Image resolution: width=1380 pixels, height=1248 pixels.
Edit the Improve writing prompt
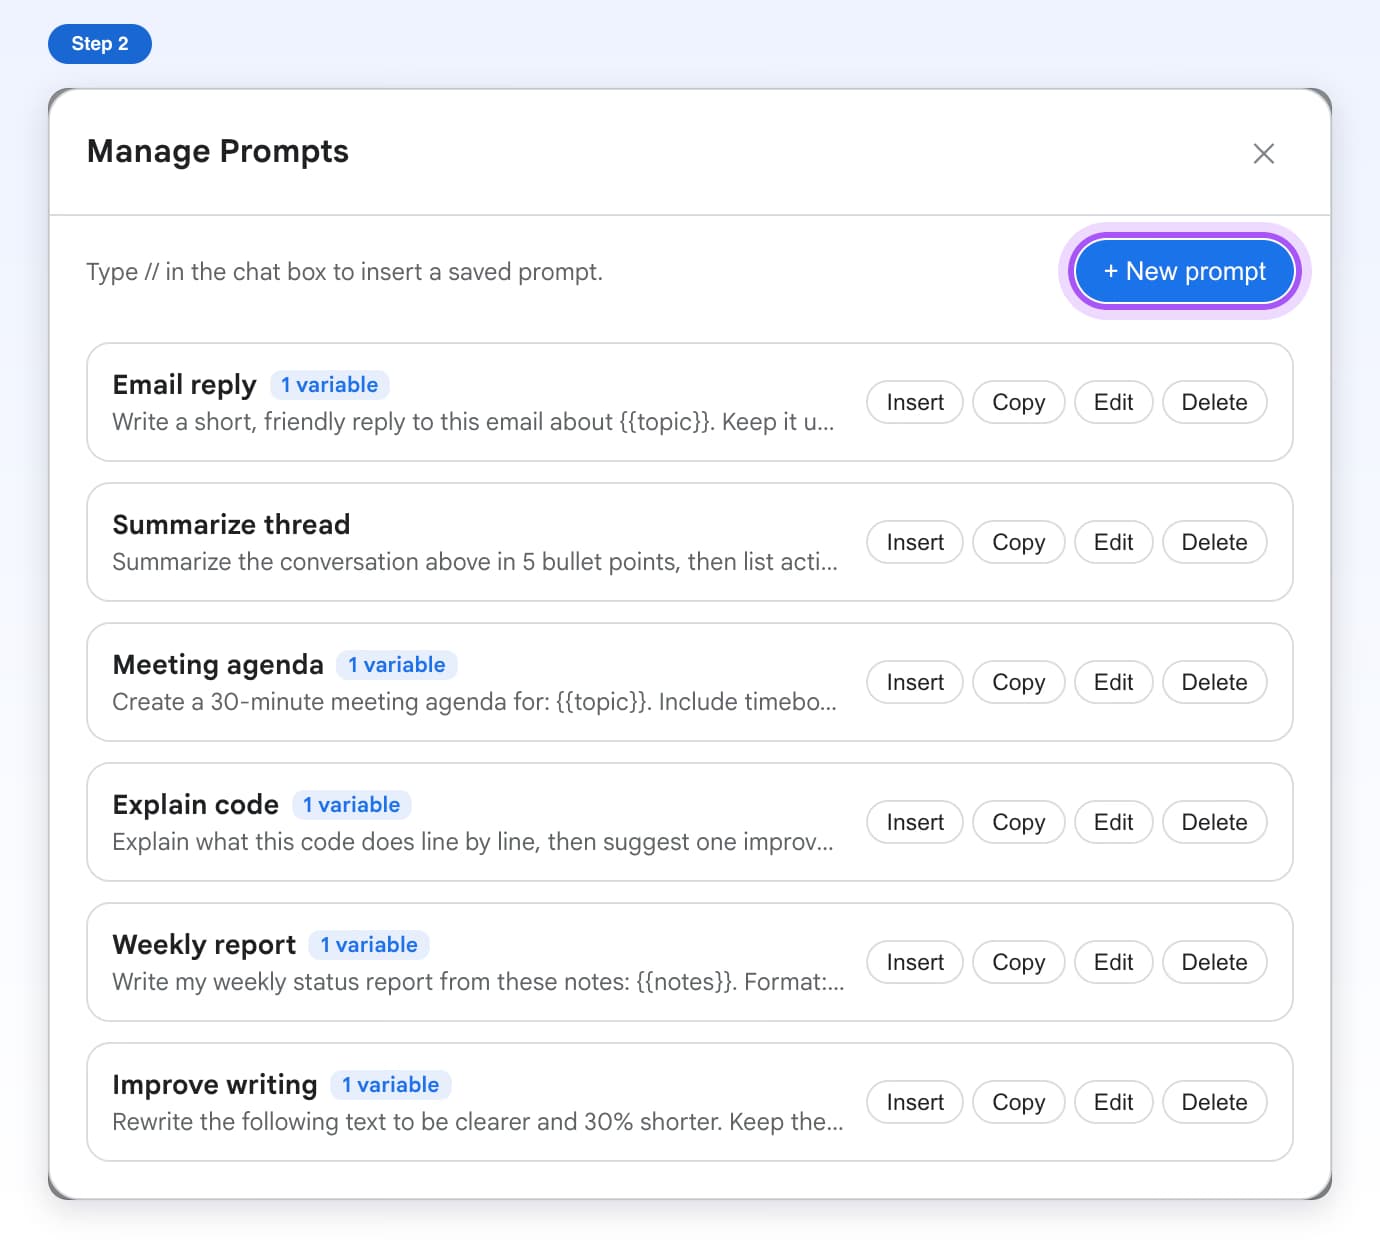point(1113,1102)
